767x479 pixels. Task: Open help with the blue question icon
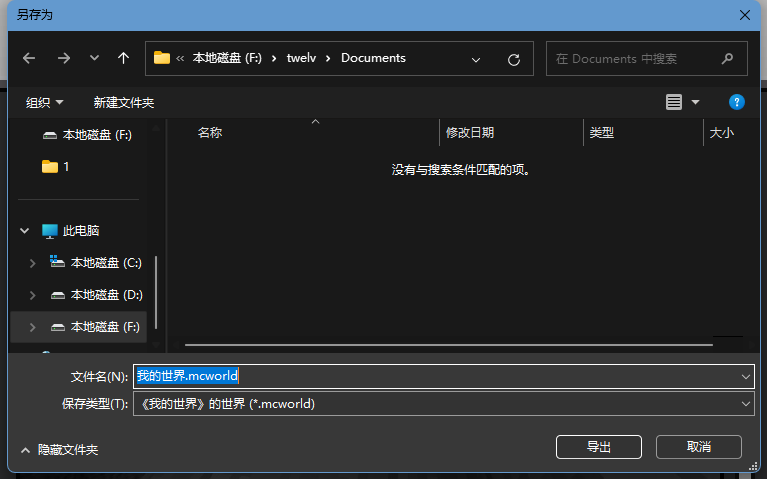(736, 102)
